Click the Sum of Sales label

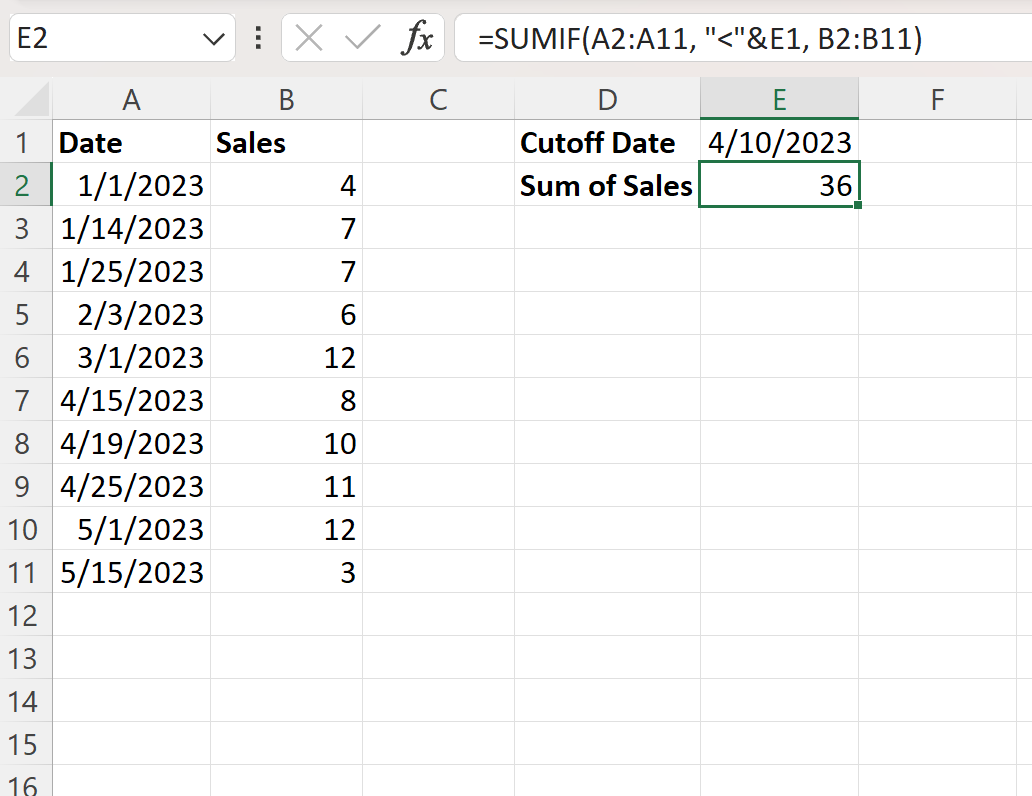coord(607,185)
